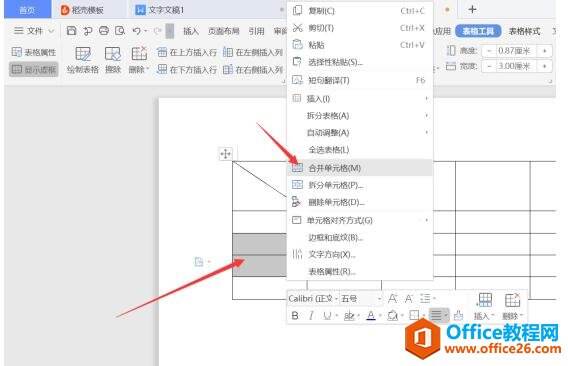The height and width of the screenshot is (366, 568).
Task: Increase row height with plus button
Action: 544,51
